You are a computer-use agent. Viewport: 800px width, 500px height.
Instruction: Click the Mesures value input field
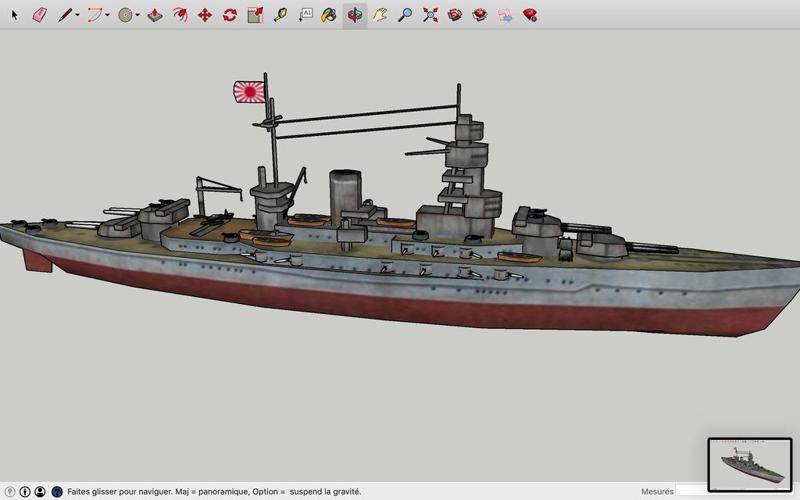[x=691, y=491]
